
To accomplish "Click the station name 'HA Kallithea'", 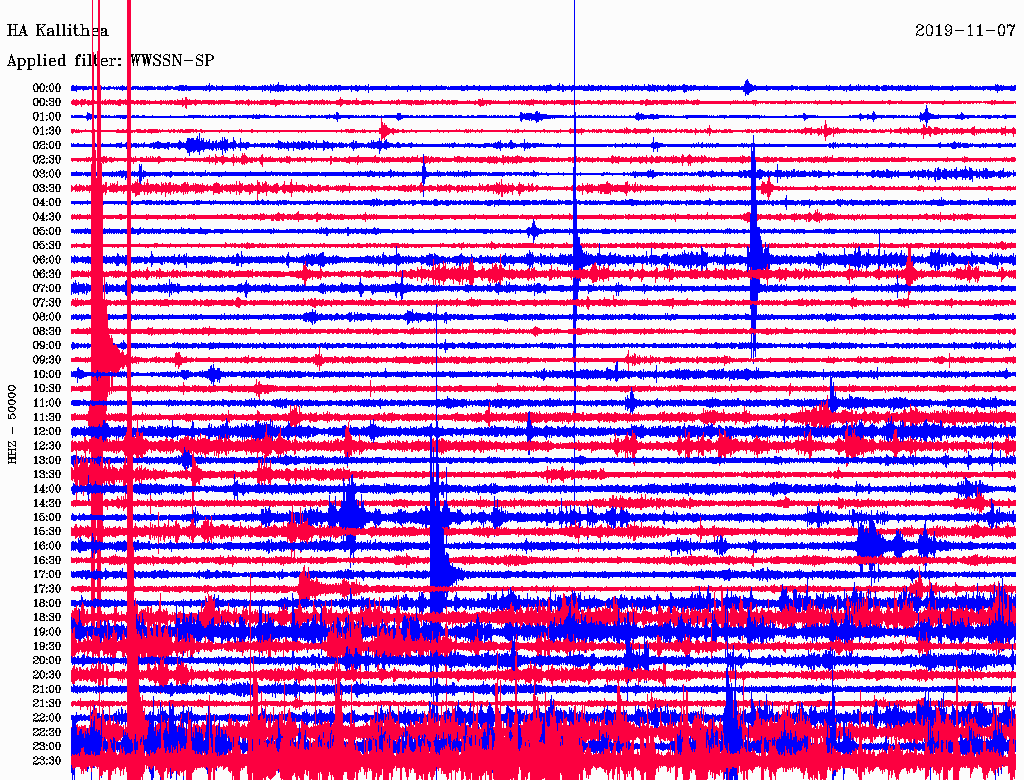I will coord(57,31).
